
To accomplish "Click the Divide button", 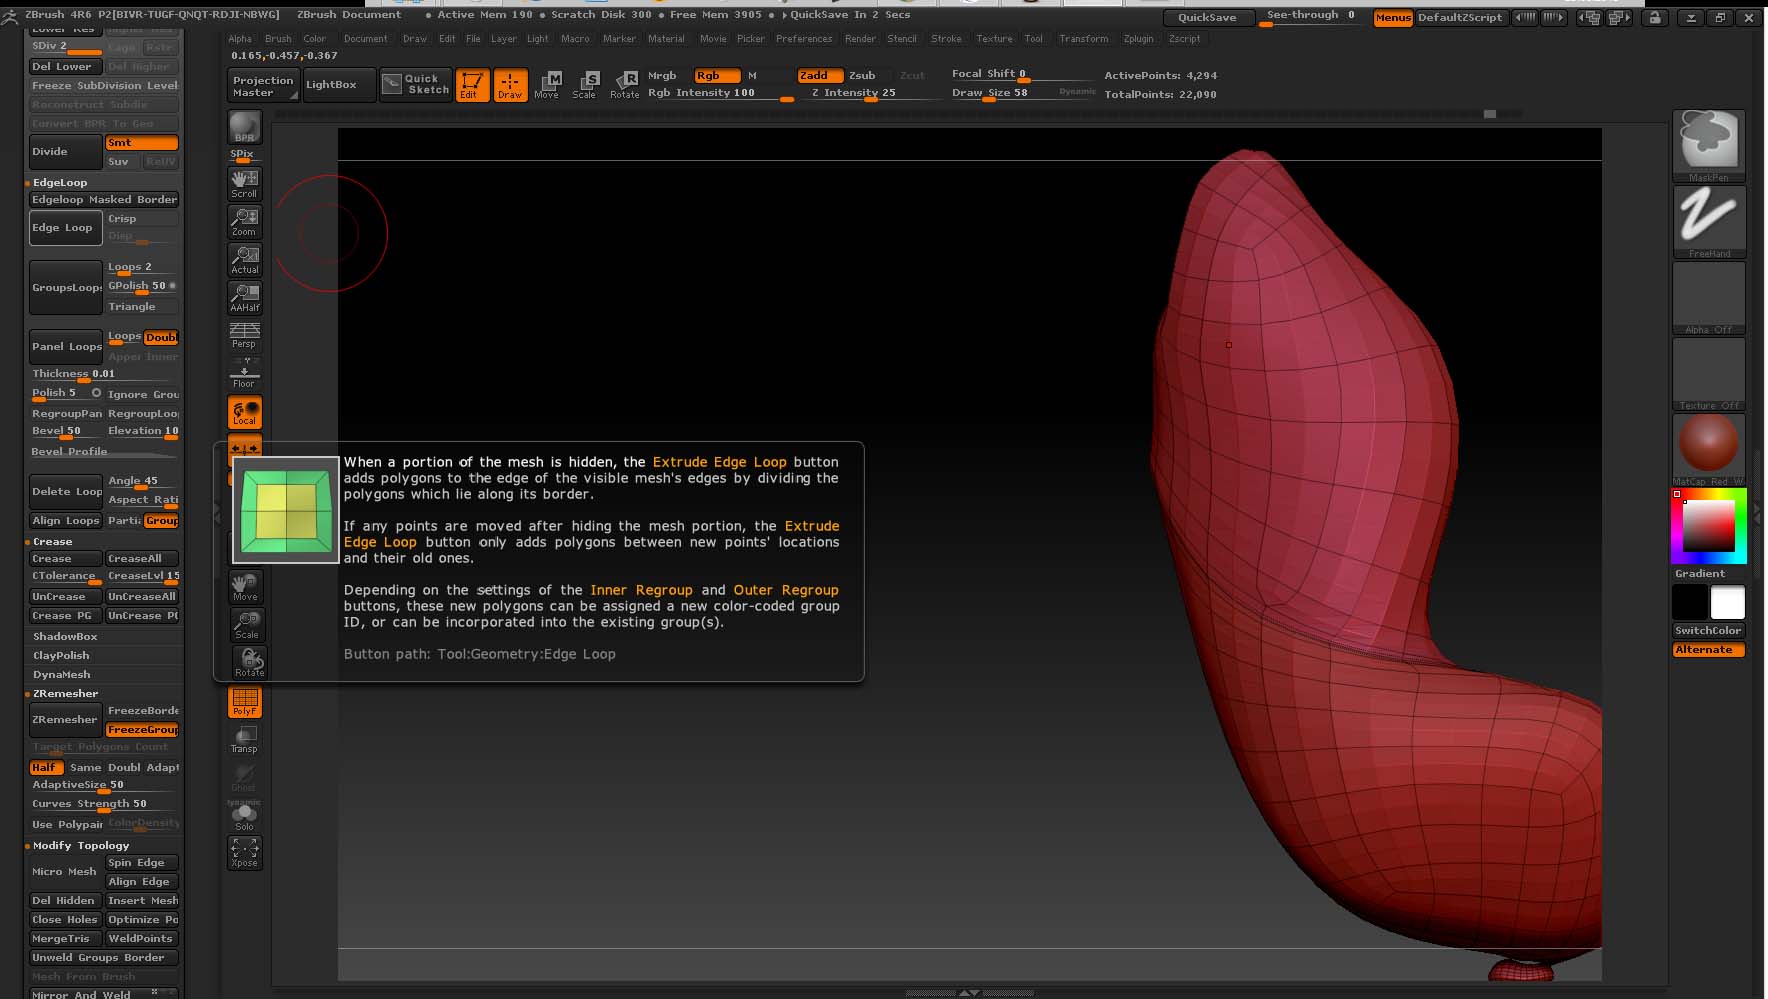I will pos(65,152).
